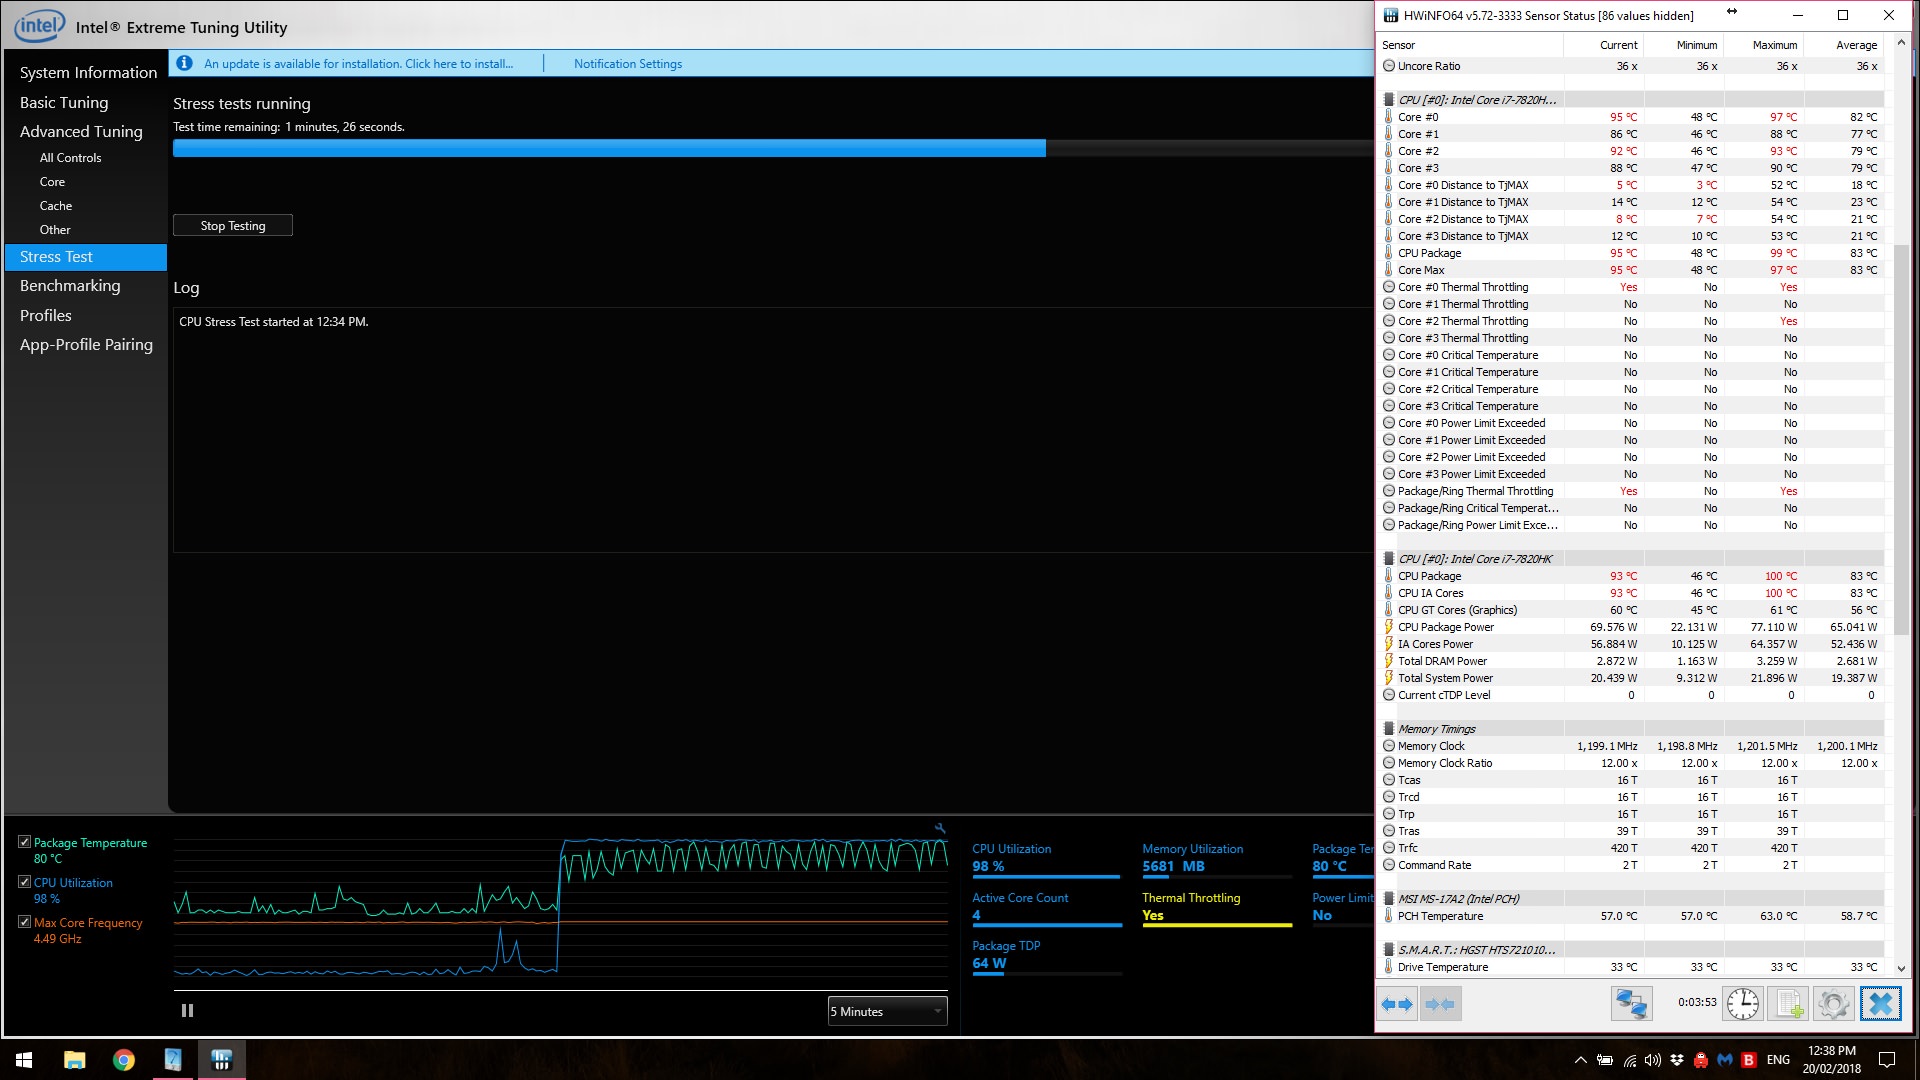Uncheck Package Temperature graph checkbox
This screenshot has width=1920, height=1080.
(24, 842)
